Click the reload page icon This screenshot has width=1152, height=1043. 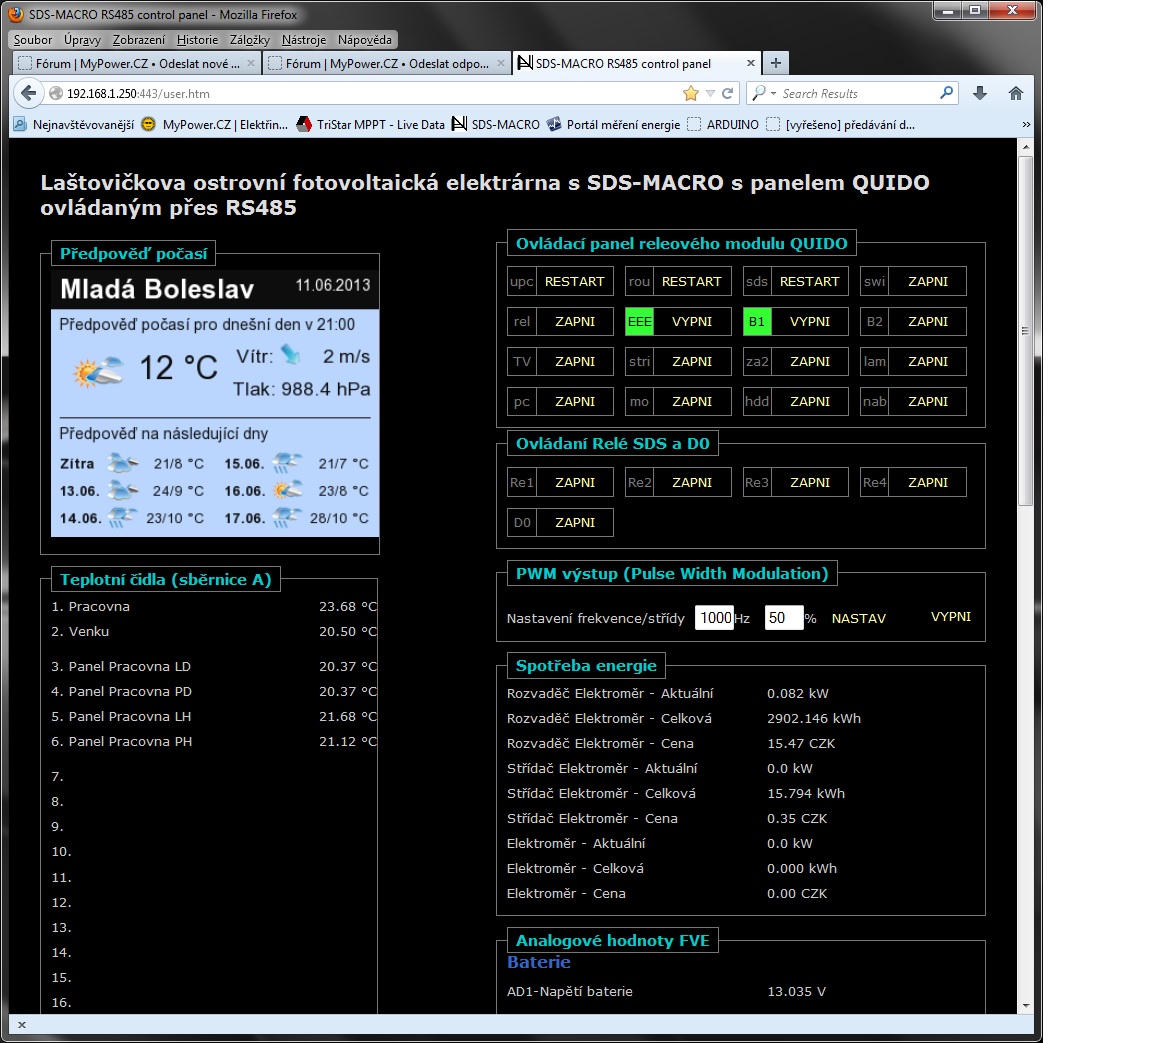pyautogui.click(x=728, y=93)
